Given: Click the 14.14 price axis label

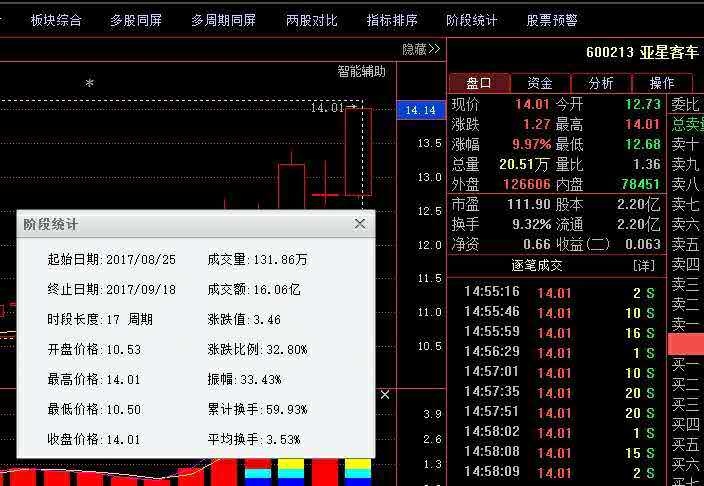Looking at the screenshot, I should pos(421,110).
